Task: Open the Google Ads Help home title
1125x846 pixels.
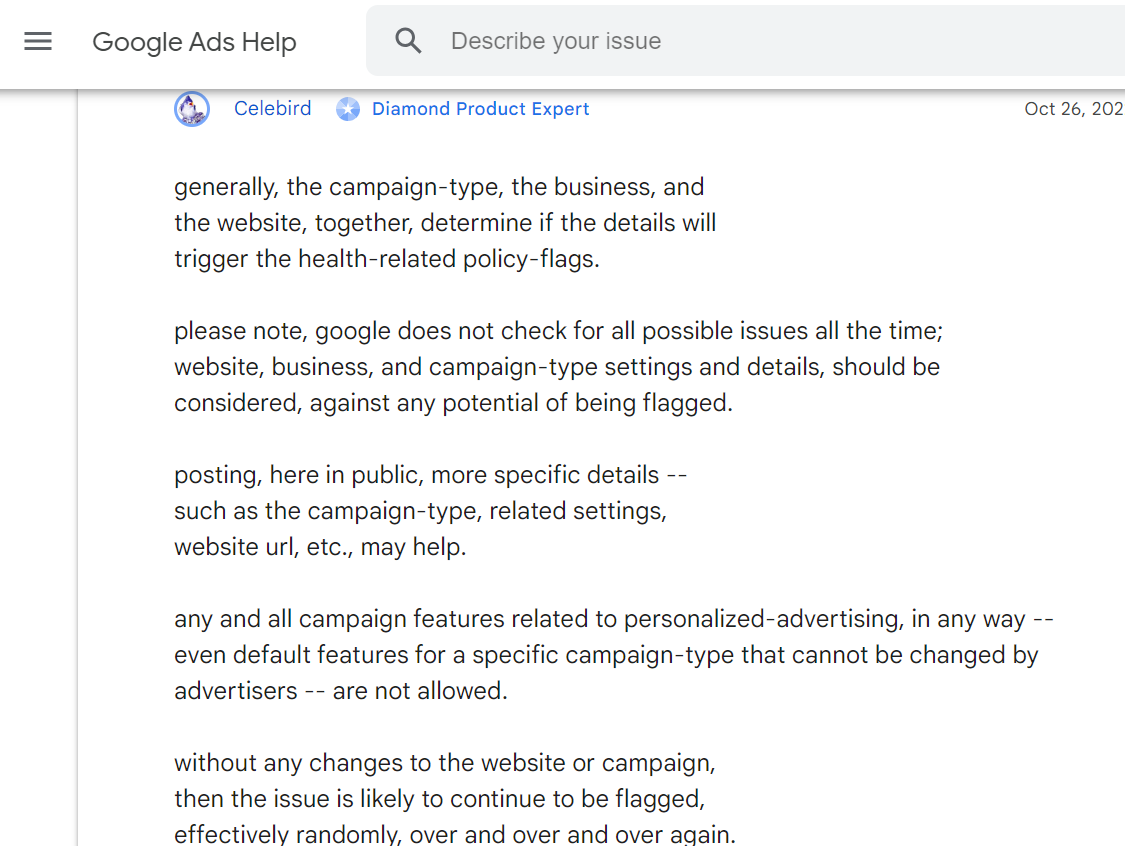Action: pos(194,42)
